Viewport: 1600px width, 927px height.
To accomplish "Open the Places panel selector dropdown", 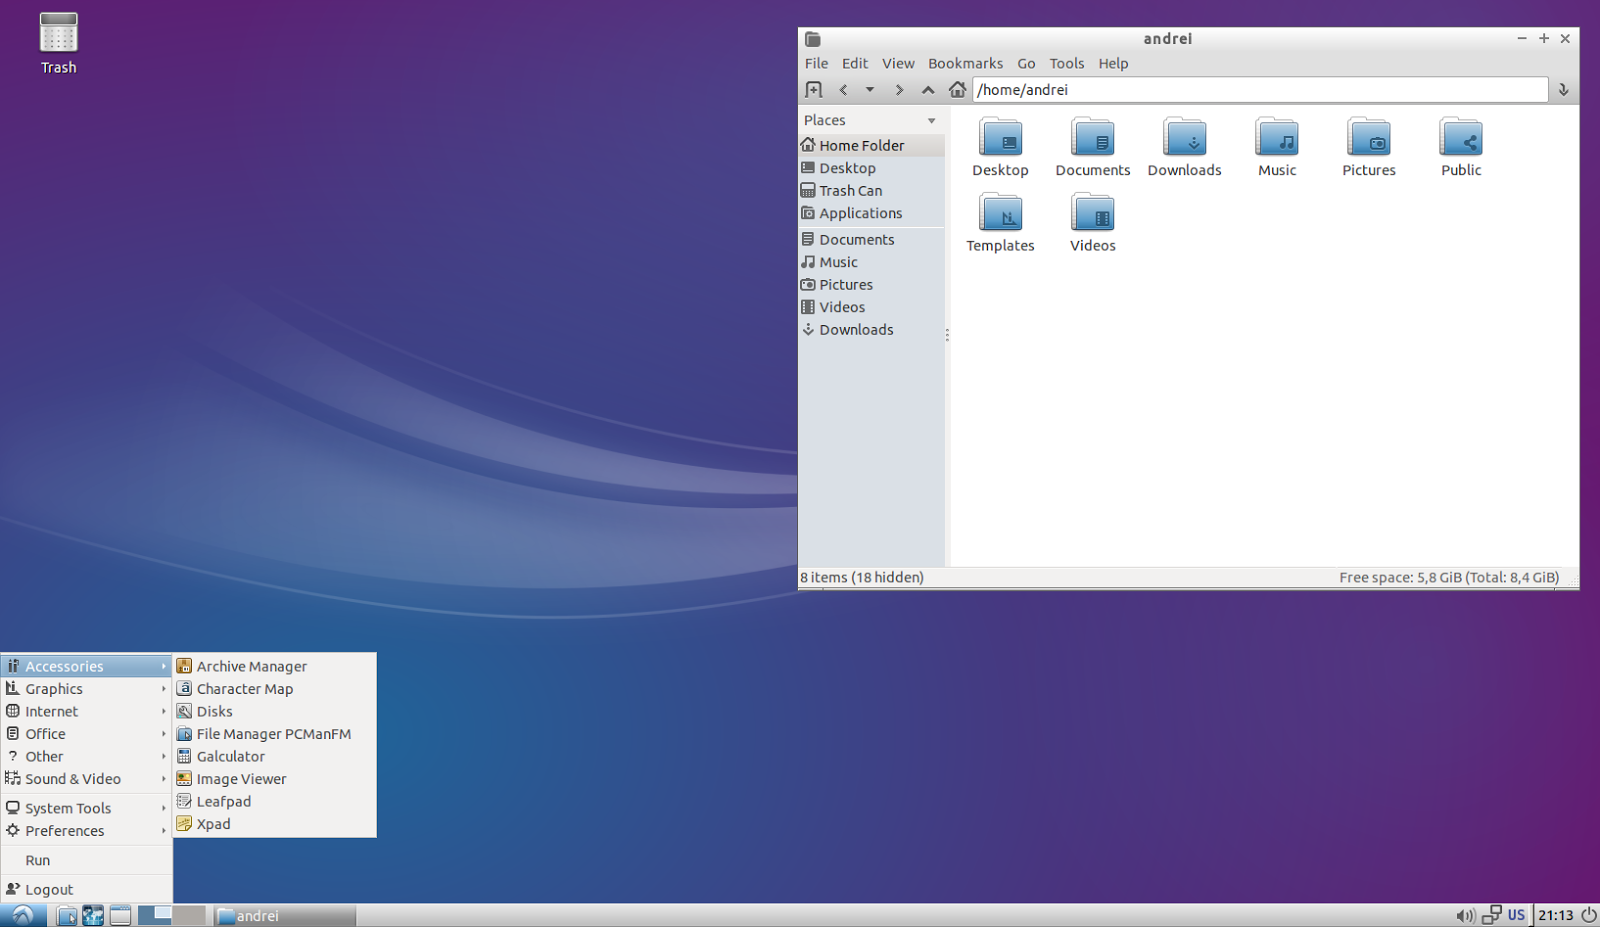I will pyautogui.click(x=931, y=120).
